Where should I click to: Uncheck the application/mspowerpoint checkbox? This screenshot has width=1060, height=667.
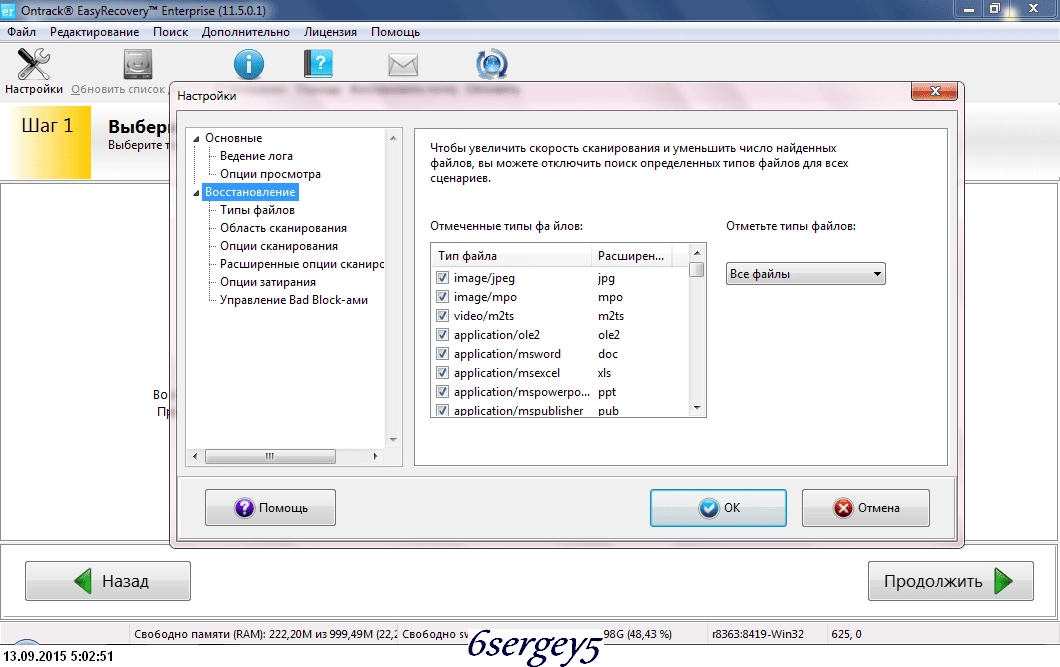click(442, 391)
